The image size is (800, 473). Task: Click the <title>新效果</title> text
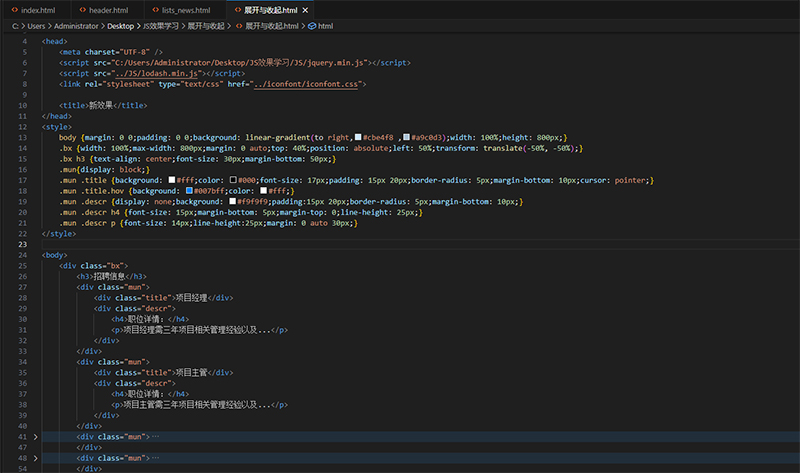(x=103, y=106)
